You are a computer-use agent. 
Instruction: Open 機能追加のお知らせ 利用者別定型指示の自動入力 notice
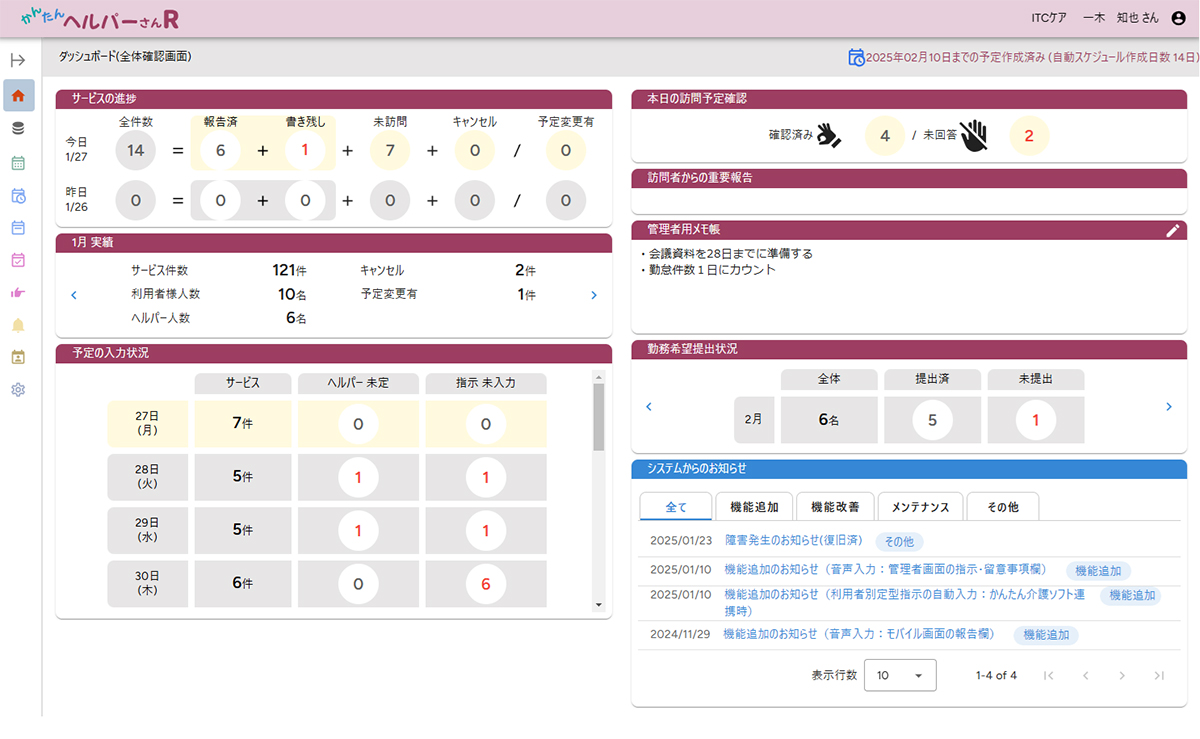coord(904,602)
